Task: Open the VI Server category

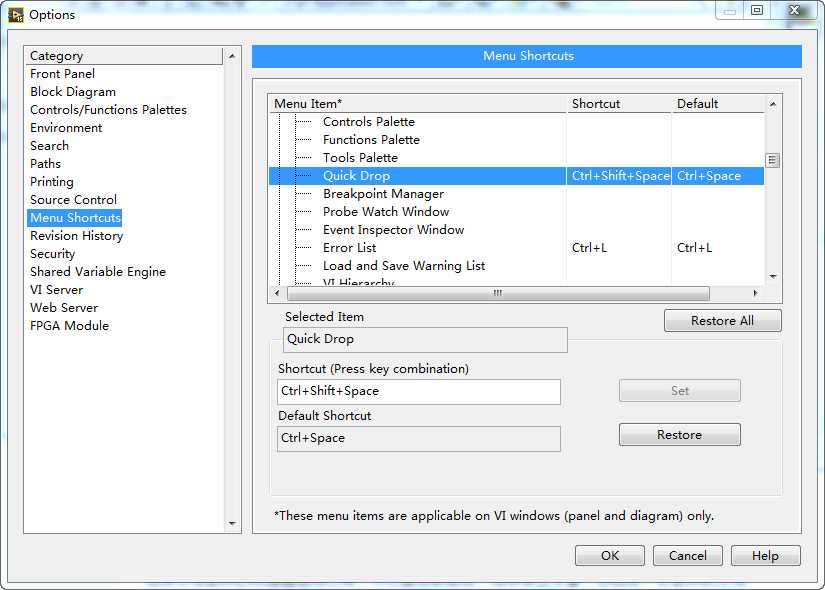Action: [x=56, y=290]
